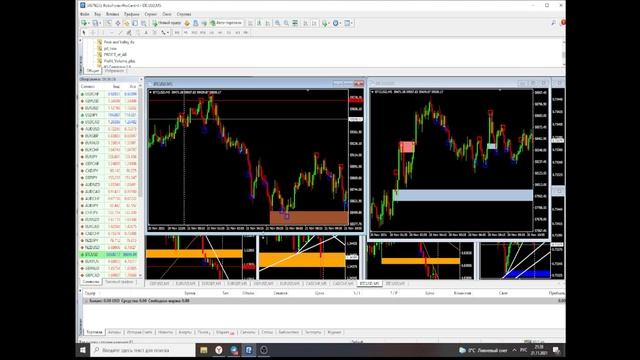Open the Indicators list icon
The width and height of the screenshot is (640, 360).
click(324, 23)
